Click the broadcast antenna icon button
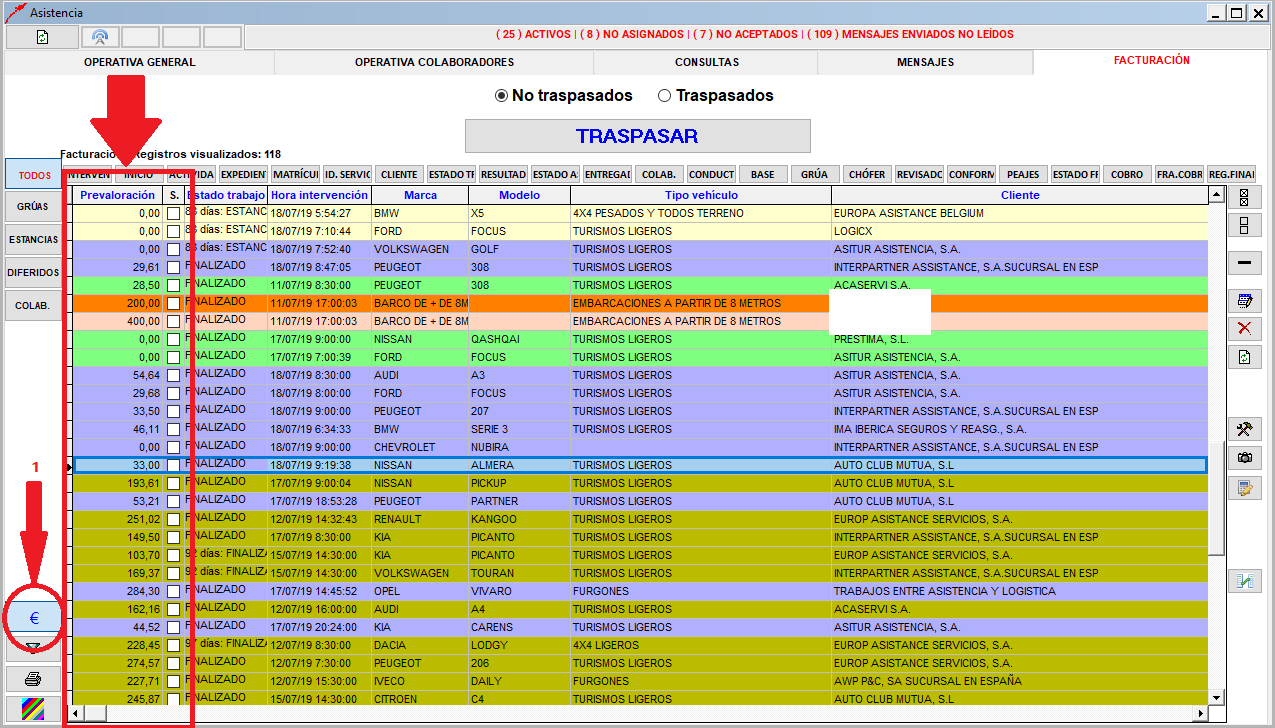This screenshot has width=1275, height=728. [x=100, y=37]
